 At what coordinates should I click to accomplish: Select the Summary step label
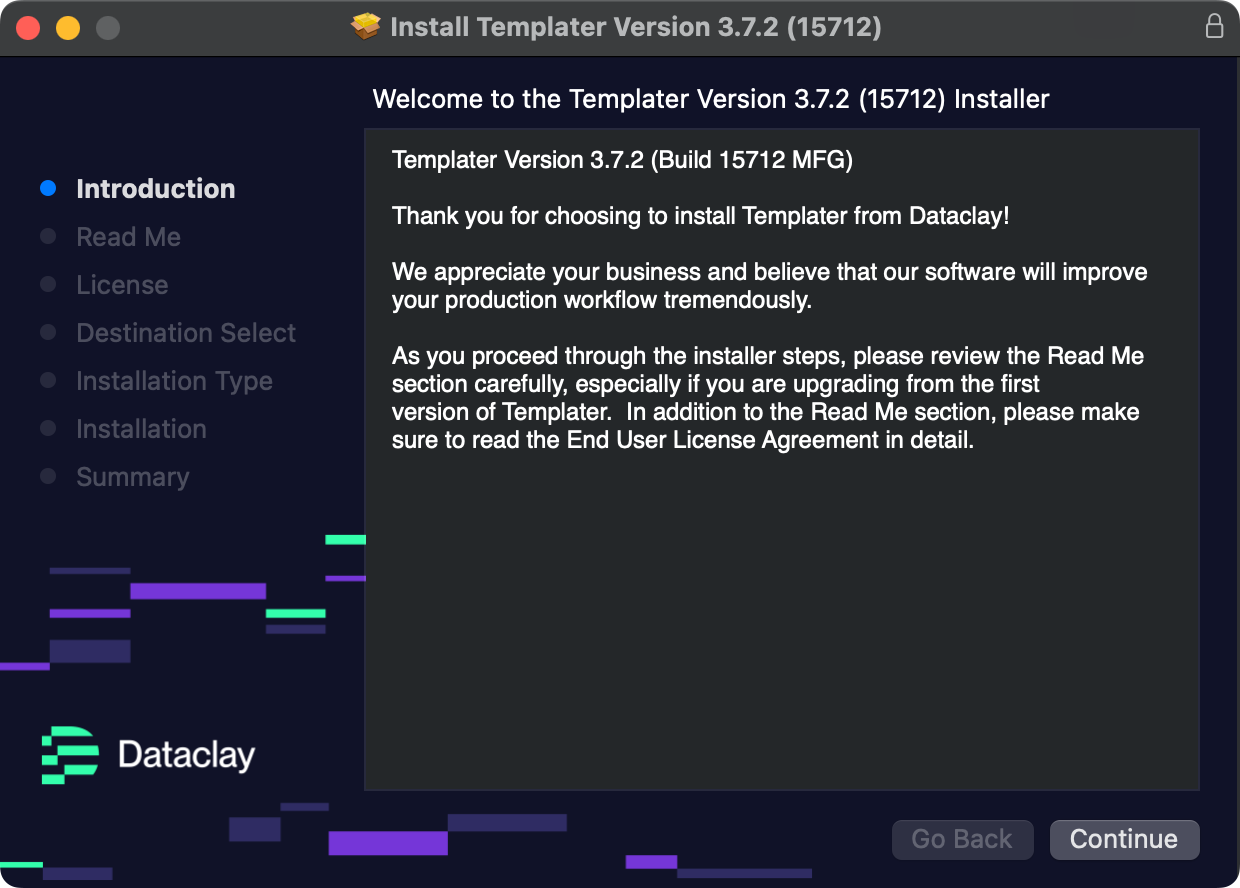click(x=133, y=477)
